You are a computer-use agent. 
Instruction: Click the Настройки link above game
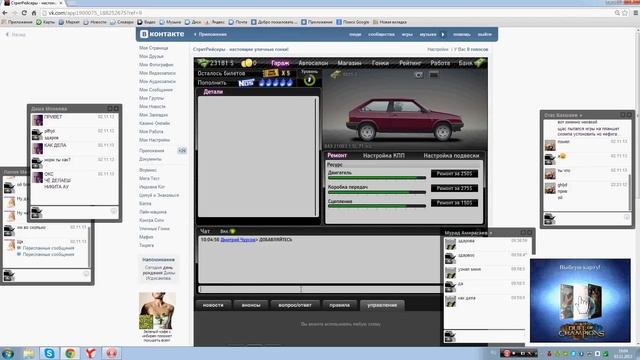tap(438, 49)
